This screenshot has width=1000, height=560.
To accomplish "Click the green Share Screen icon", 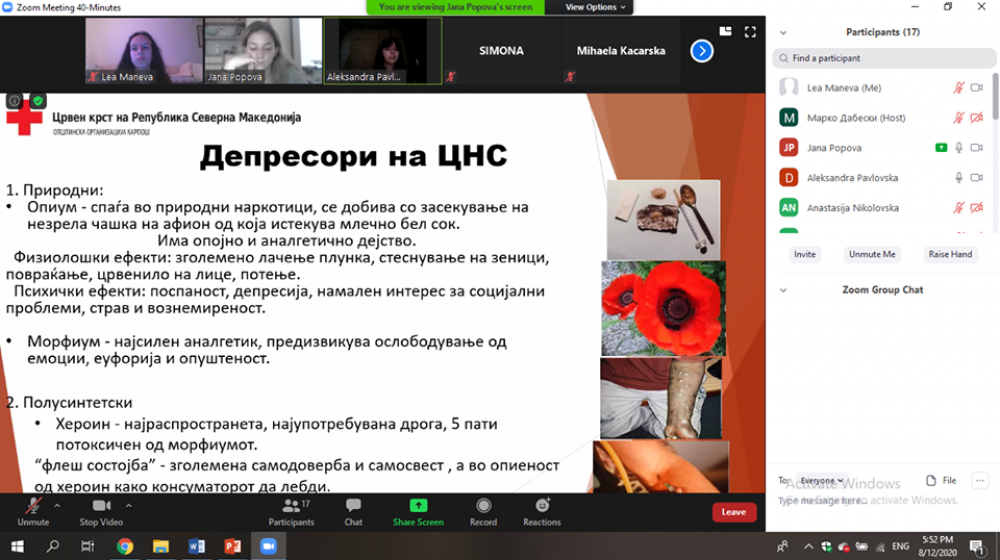I will click(418, 506).
